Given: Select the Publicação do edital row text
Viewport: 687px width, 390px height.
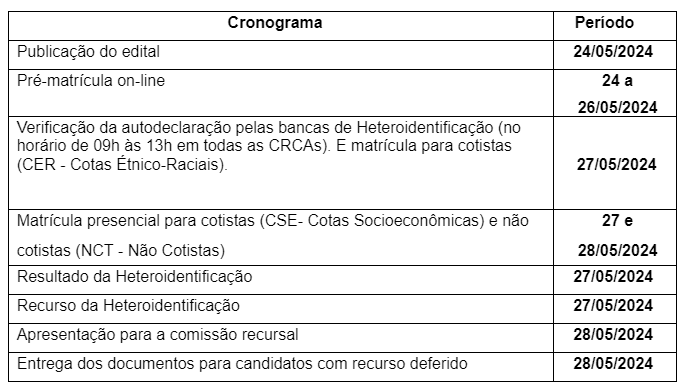Looking at the screenshot, I should [88, 52].
